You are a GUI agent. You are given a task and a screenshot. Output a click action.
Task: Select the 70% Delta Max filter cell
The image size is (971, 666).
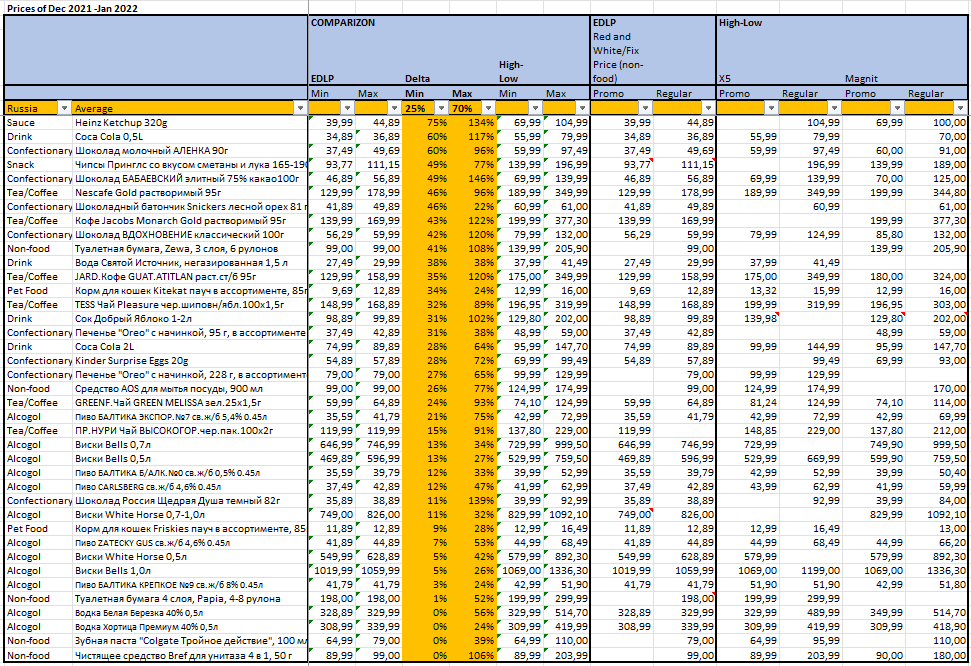[472, 108]
